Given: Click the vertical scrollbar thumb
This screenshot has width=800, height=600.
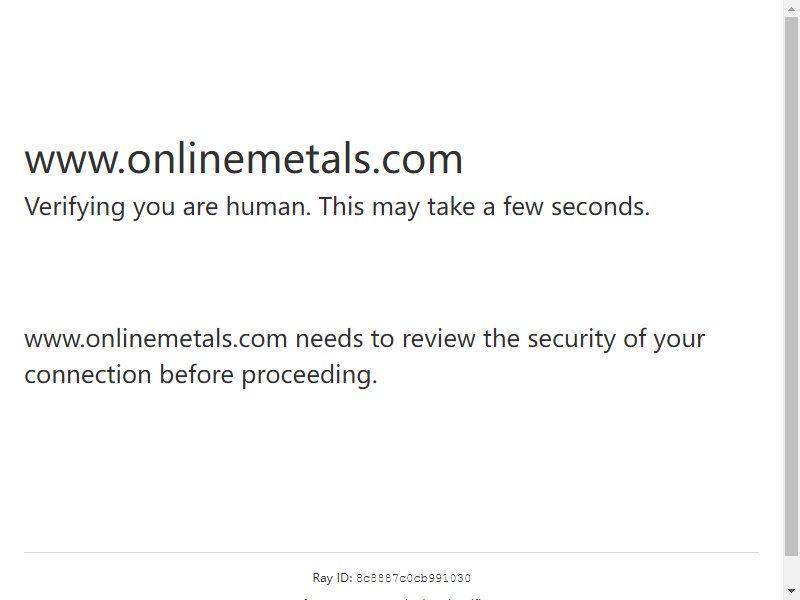Looking at the screenshot, I should (x=792, y=286).
